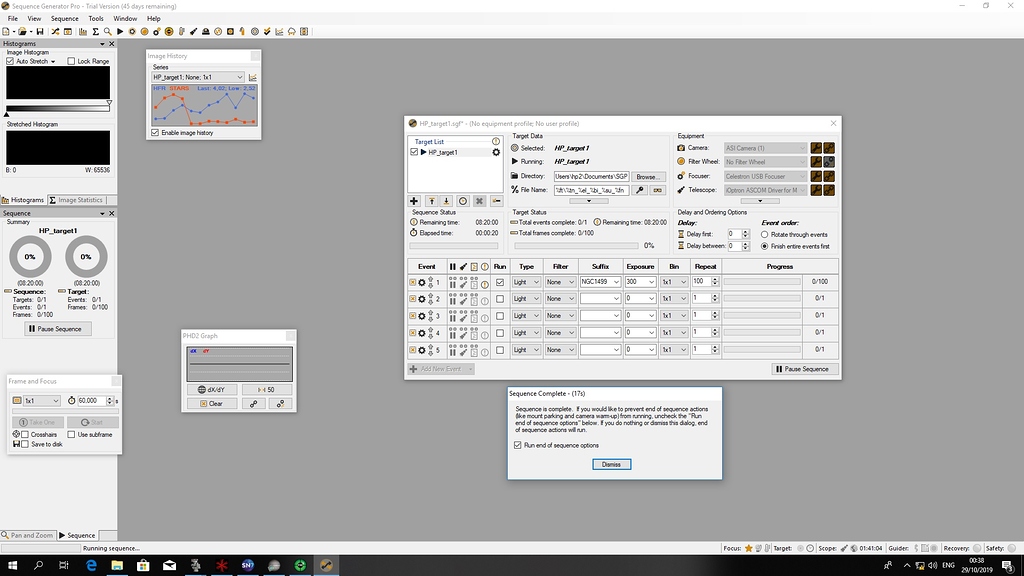Add a new target with the plus icon
The height and width of the screenshot is (576, 1024).
click(413, 201)
